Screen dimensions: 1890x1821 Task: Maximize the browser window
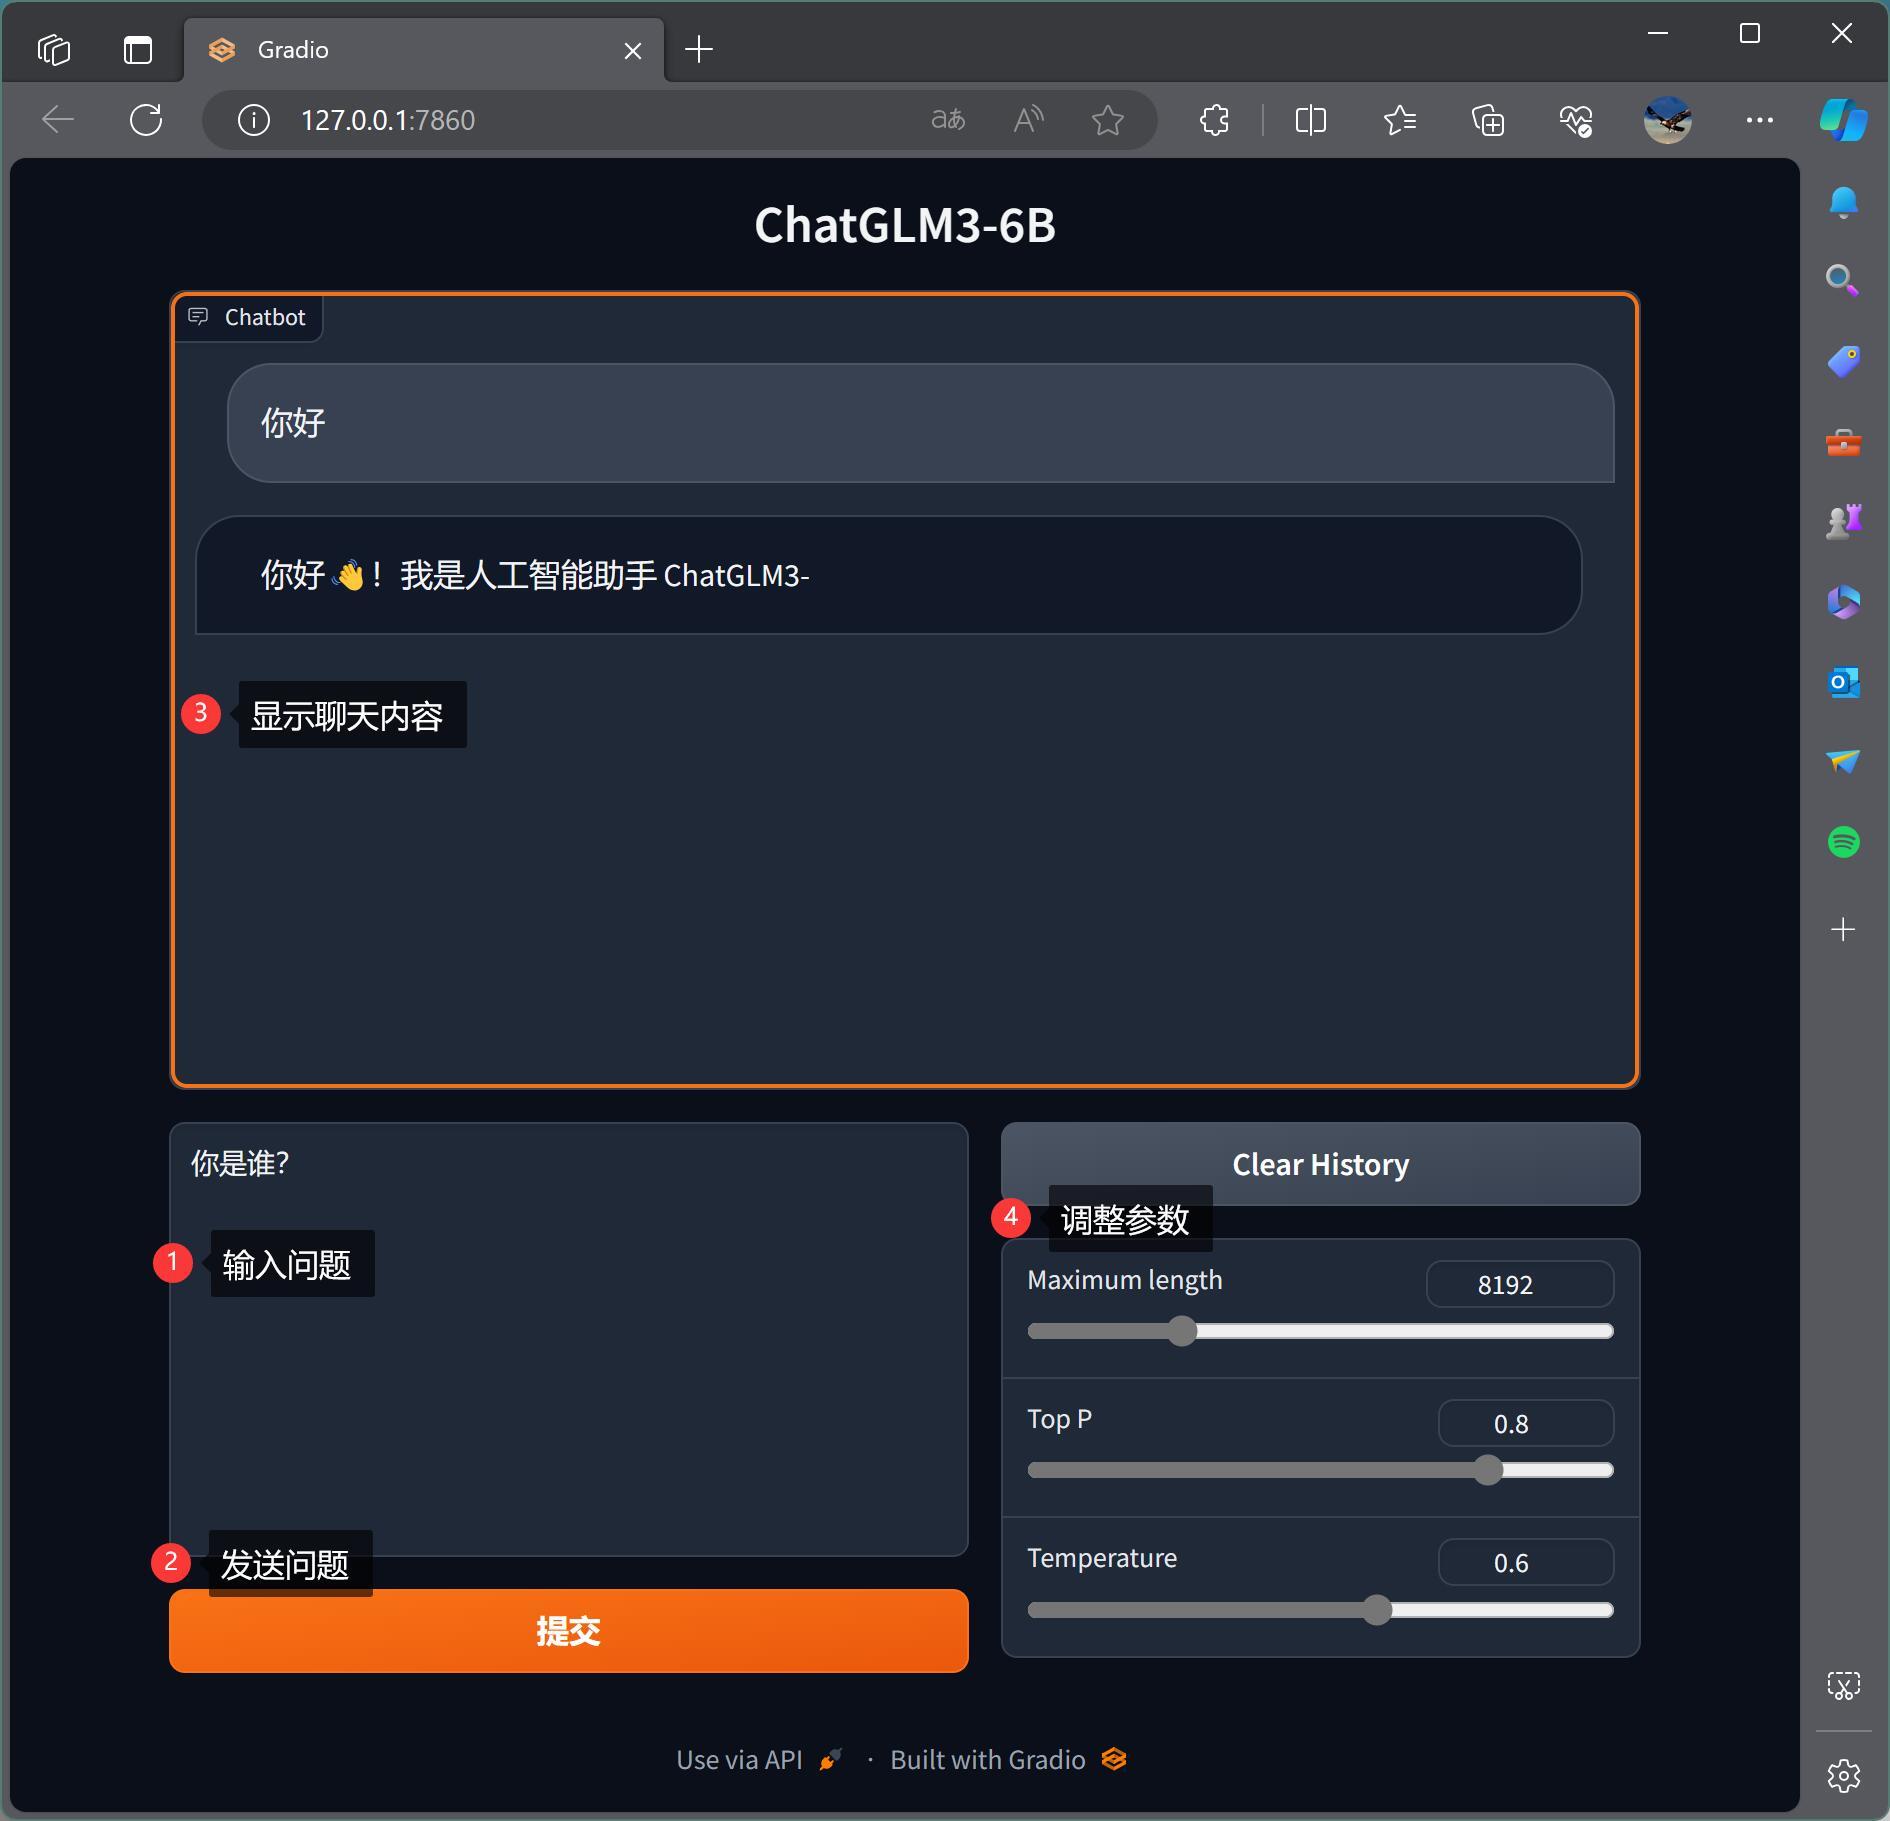click(x=1750, y=33)
